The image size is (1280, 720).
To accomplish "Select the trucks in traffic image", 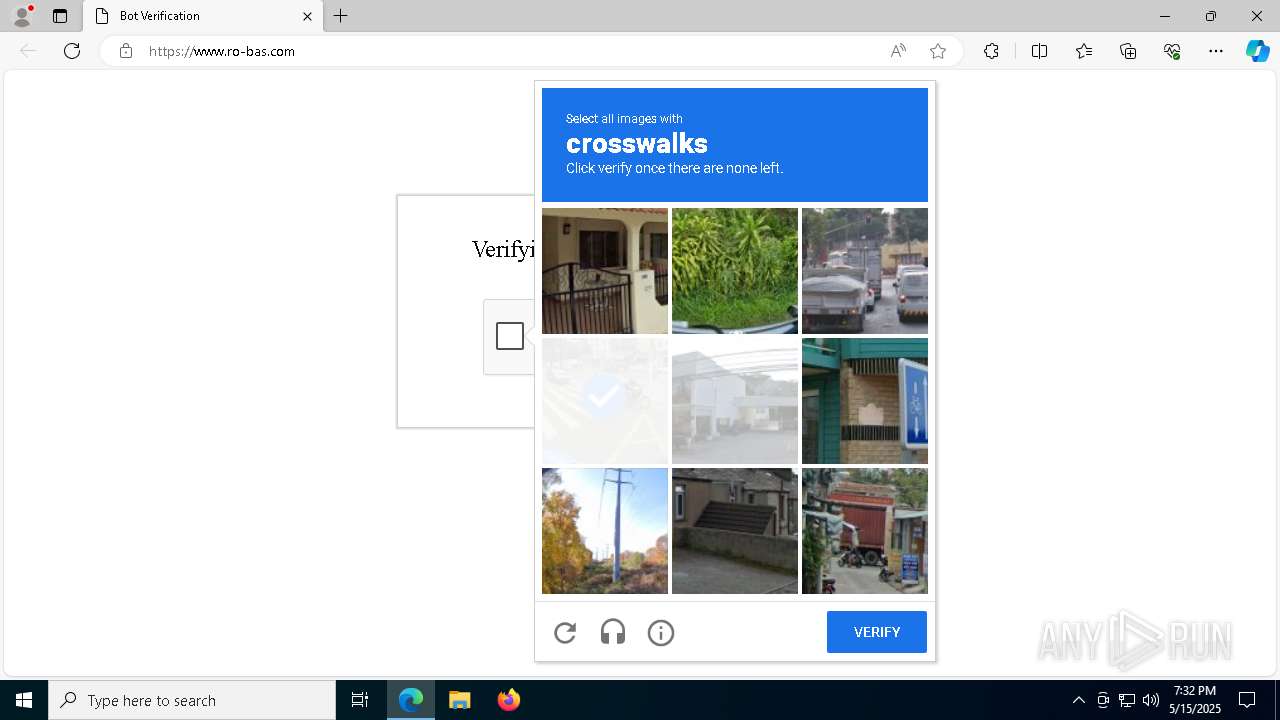I will pos(865,271).
